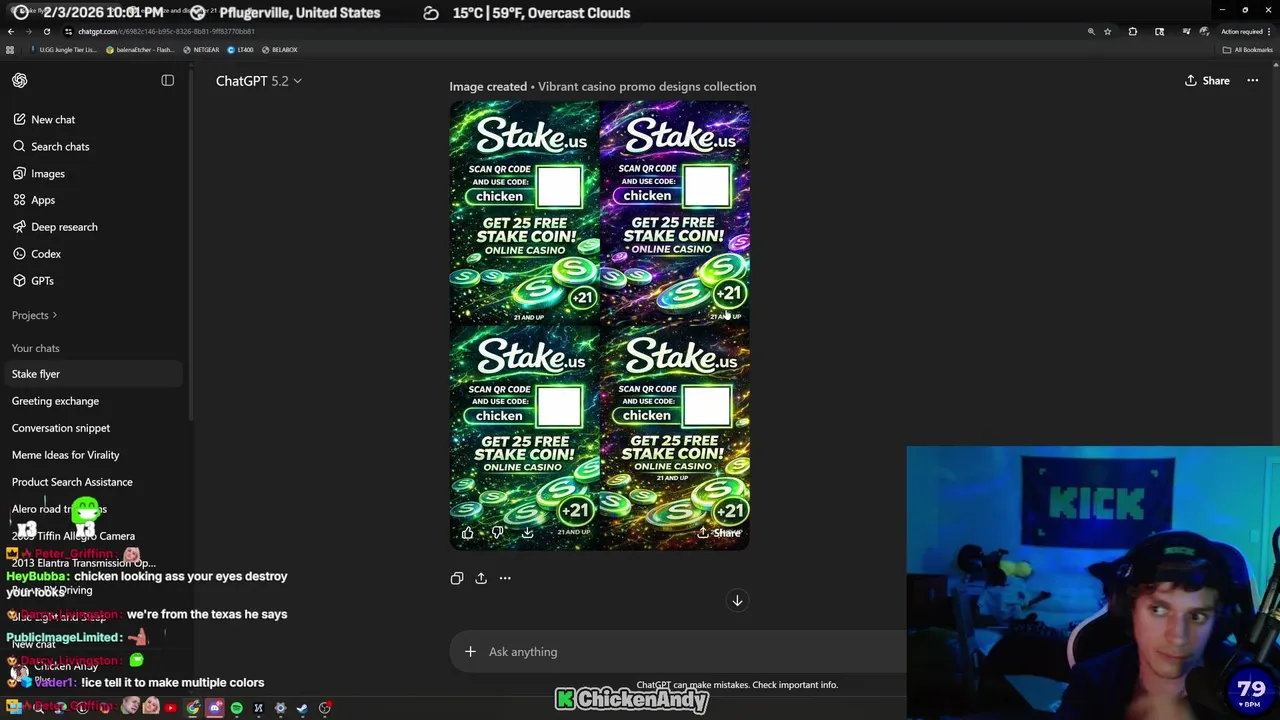Click the ChatGPT logo in sidebar
Viewport: 1280px width, 720px height.
pyautogui.click(x=20, y=81)
